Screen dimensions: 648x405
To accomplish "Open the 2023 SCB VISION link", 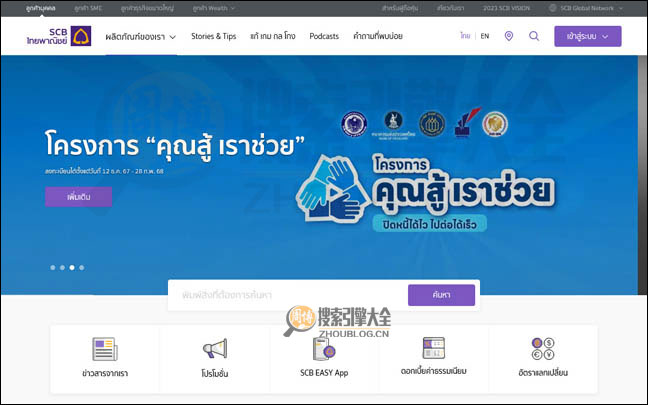I will [506, 8].
